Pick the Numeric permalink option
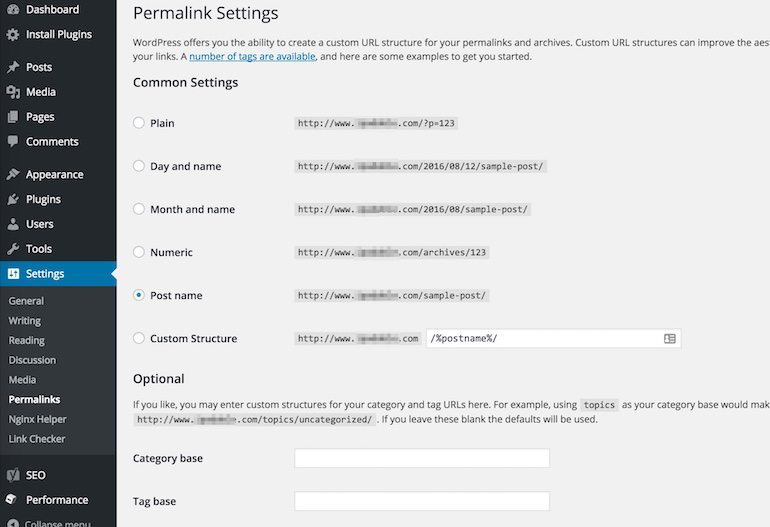This screenshot has height=527, width=770. click(138, 252)
